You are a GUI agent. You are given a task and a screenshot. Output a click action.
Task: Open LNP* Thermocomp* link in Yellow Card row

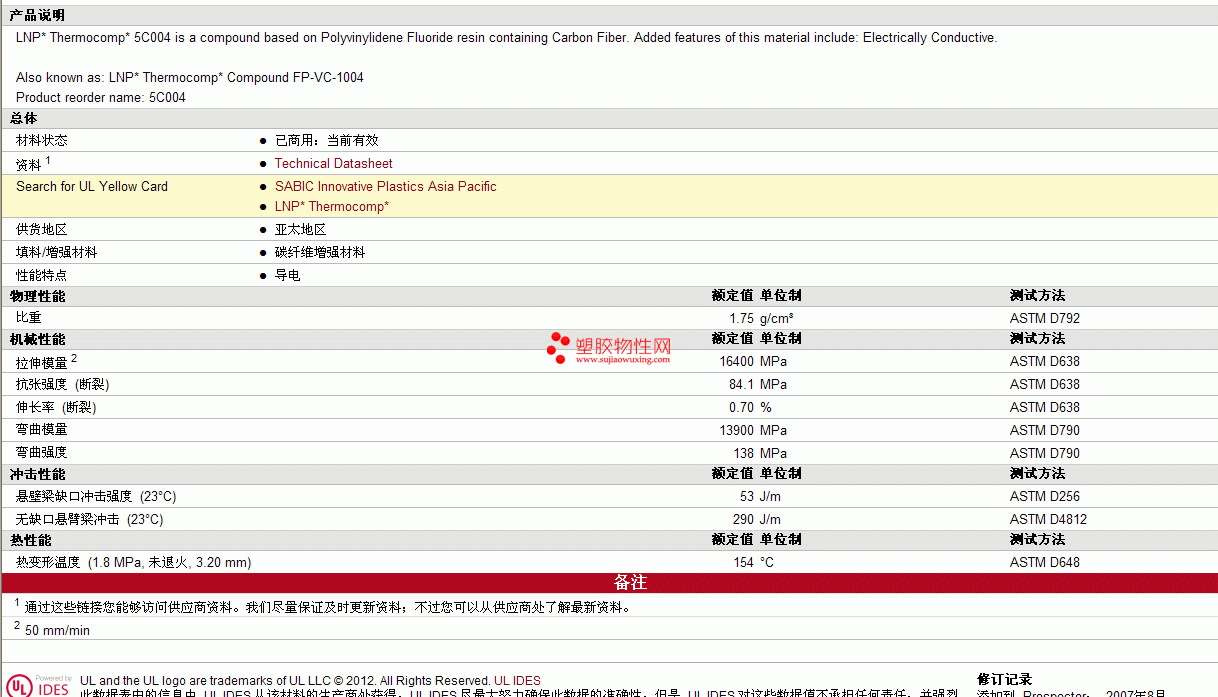pos(332,206)
